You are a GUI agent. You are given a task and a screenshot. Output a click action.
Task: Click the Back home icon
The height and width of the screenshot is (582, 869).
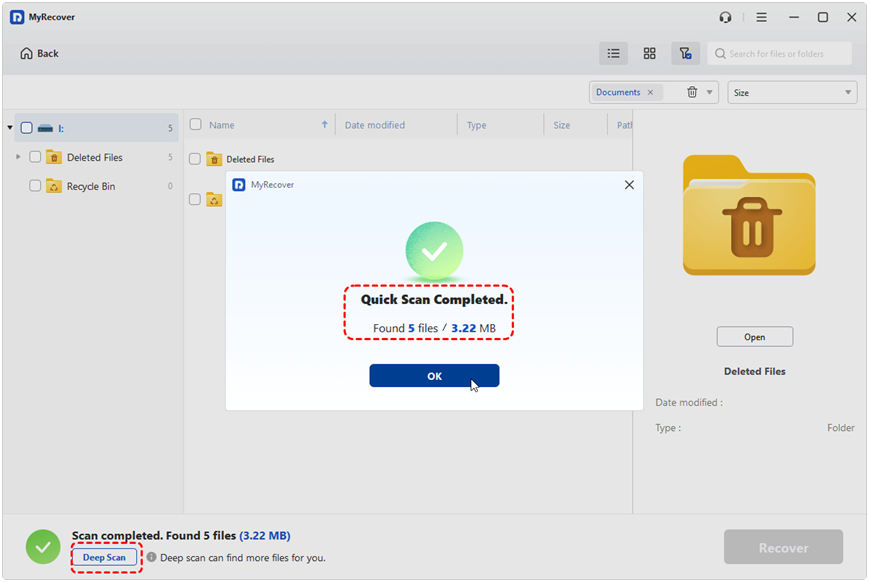coord(26,53)
